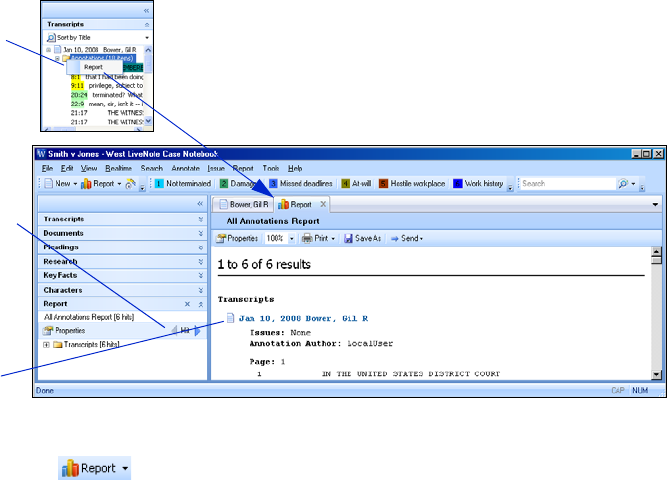
Task: Open the search options dropdown arrow
Action: pos(633,184)
